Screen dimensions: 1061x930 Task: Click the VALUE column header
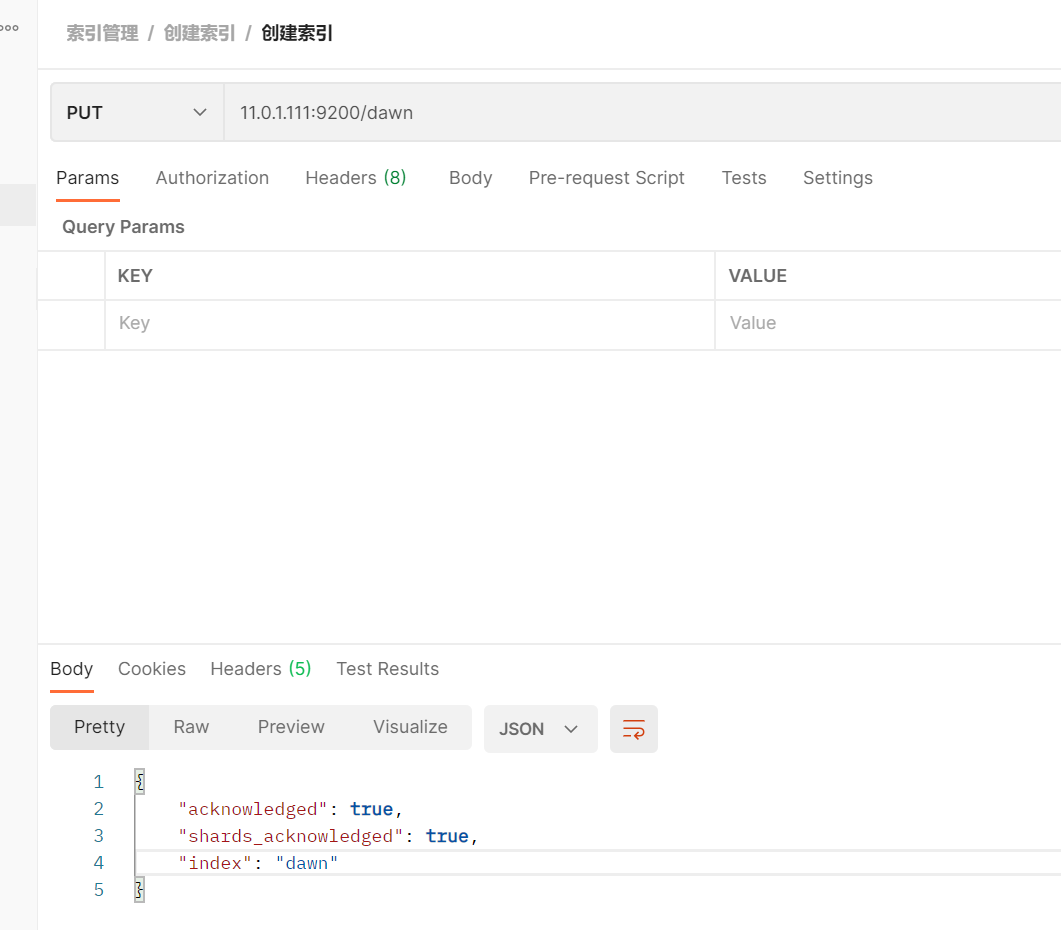pos(758,276)
